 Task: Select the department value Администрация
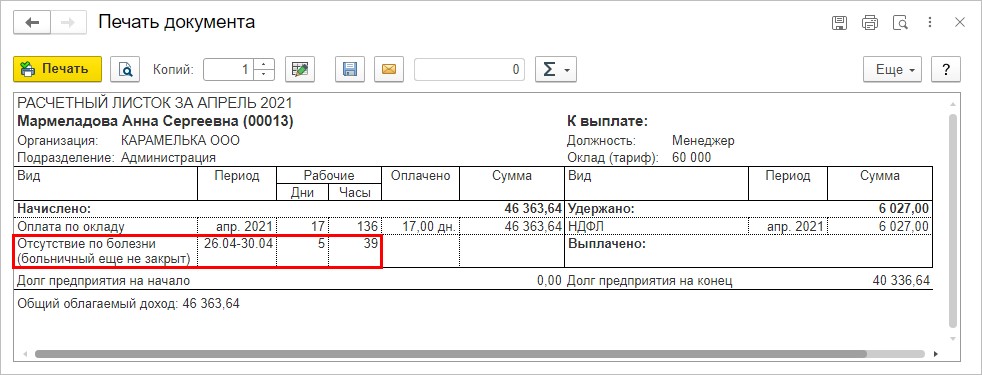point(168,158)
